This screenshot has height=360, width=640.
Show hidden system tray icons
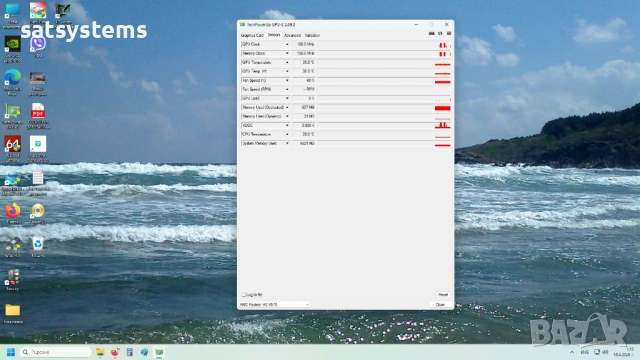[571, 352]
